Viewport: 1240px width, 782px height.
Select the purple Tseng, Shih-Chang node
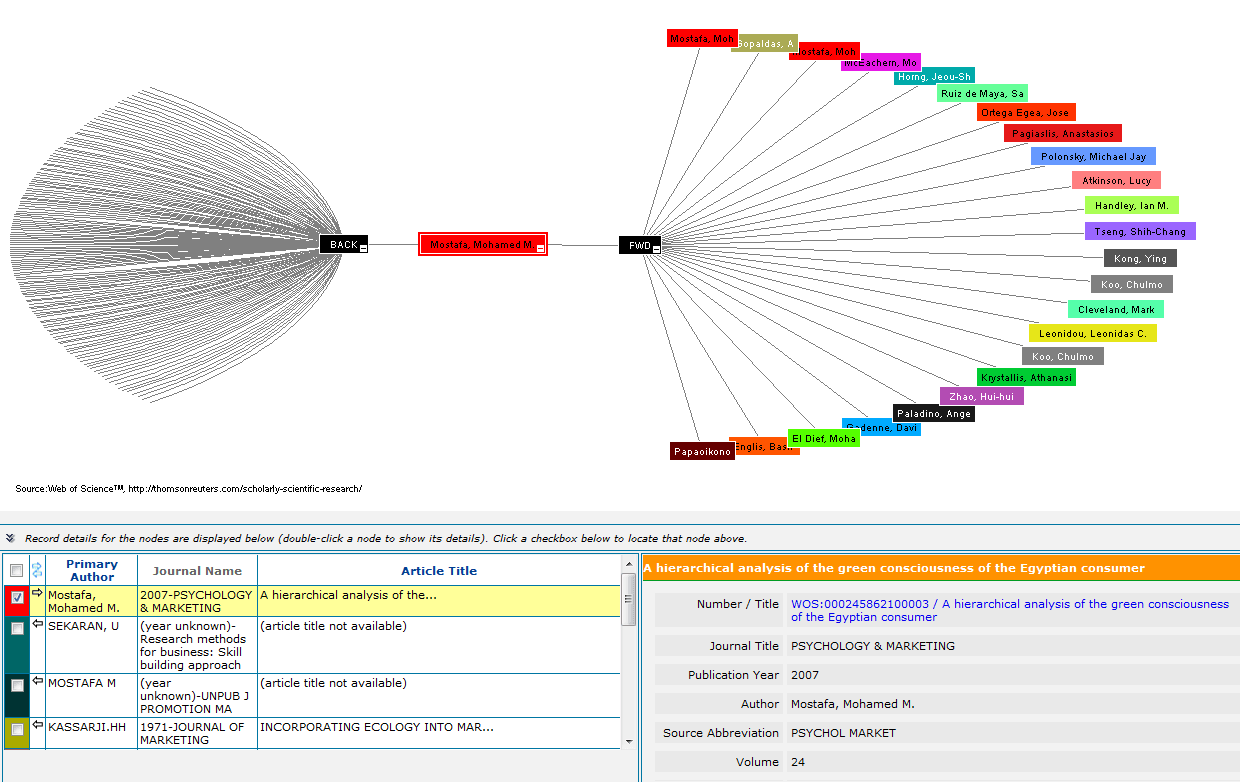(1140, 231)
